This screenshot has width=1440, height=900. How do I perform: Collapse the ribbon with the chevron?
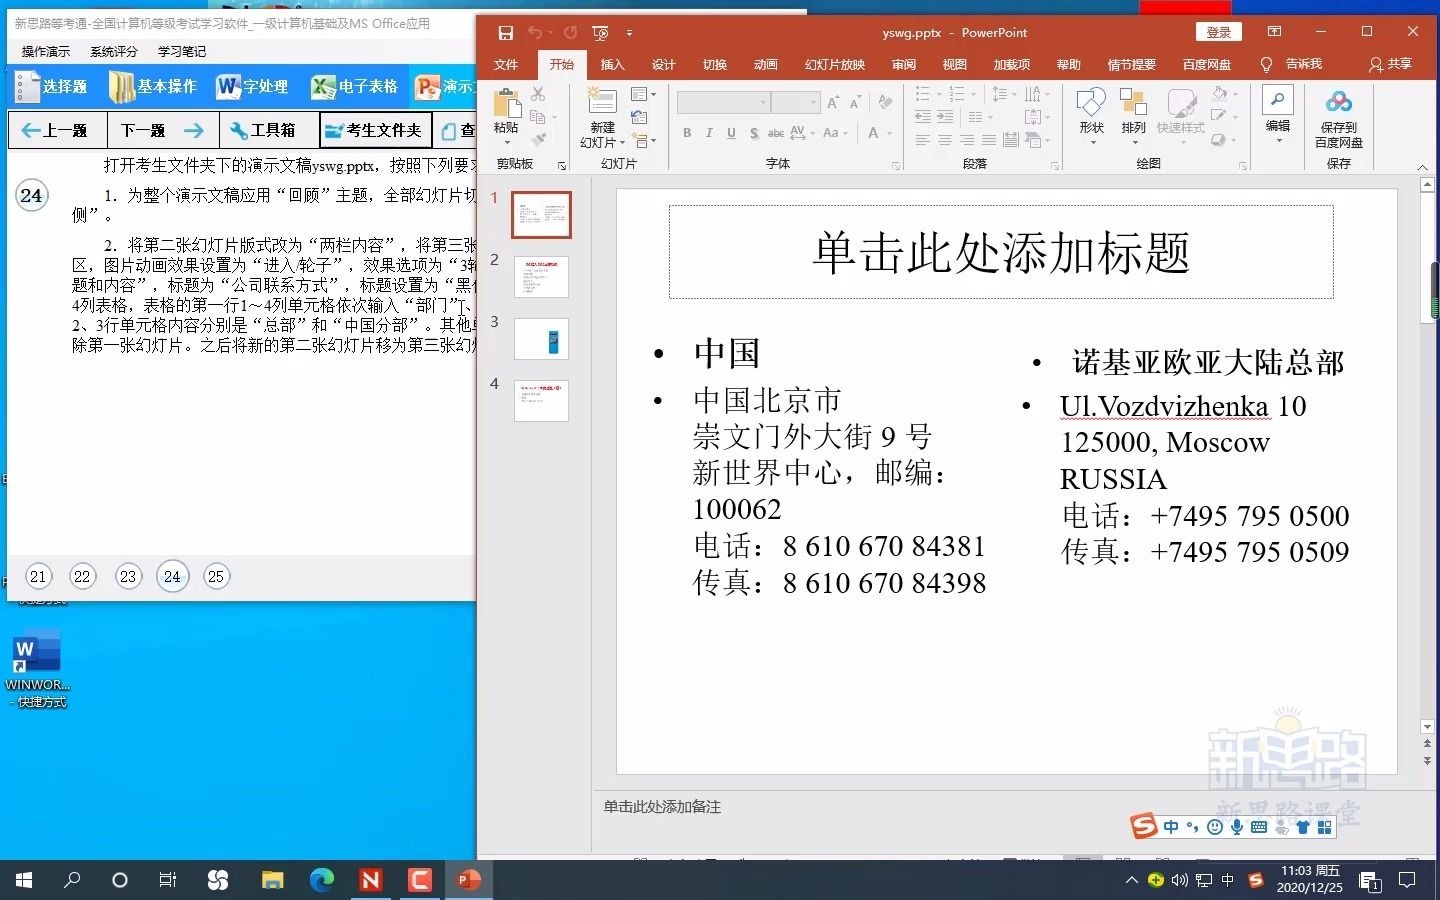[x=1422, y=167]
